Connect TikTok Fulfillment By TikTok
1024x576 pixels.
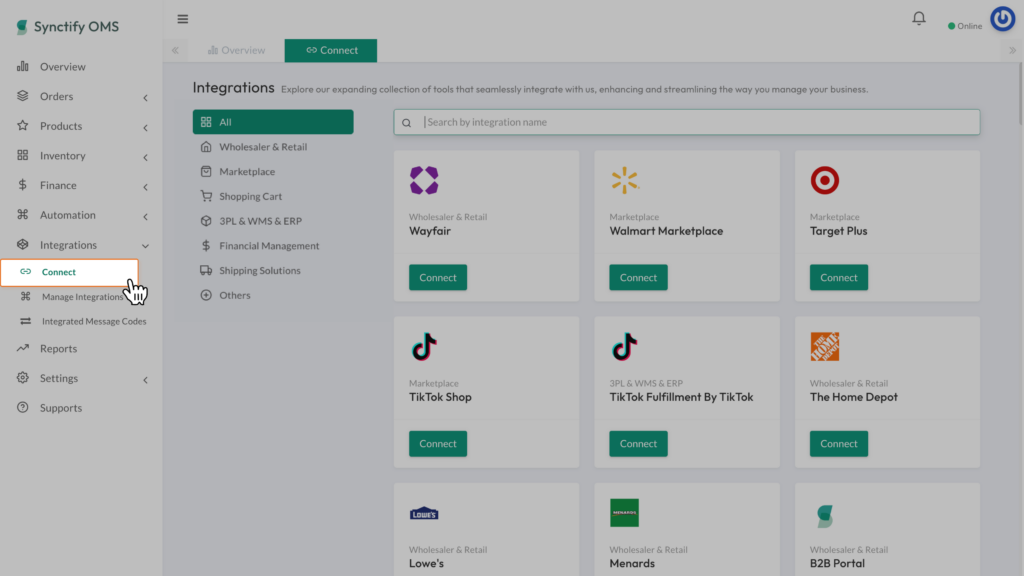click(x=638, y=443)
